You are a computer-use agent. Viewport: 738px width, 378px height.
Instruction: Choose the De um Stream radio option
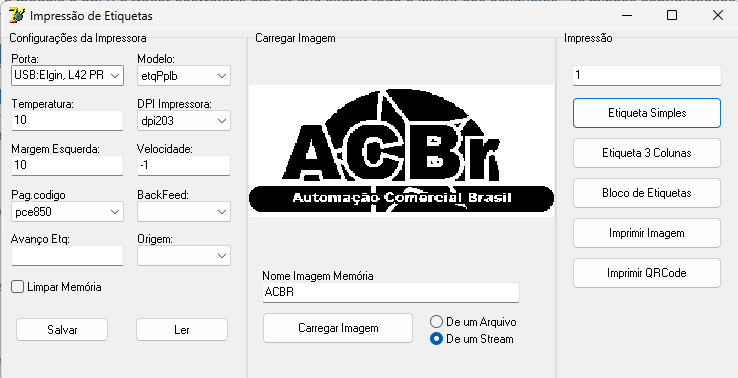pos(436,339)
